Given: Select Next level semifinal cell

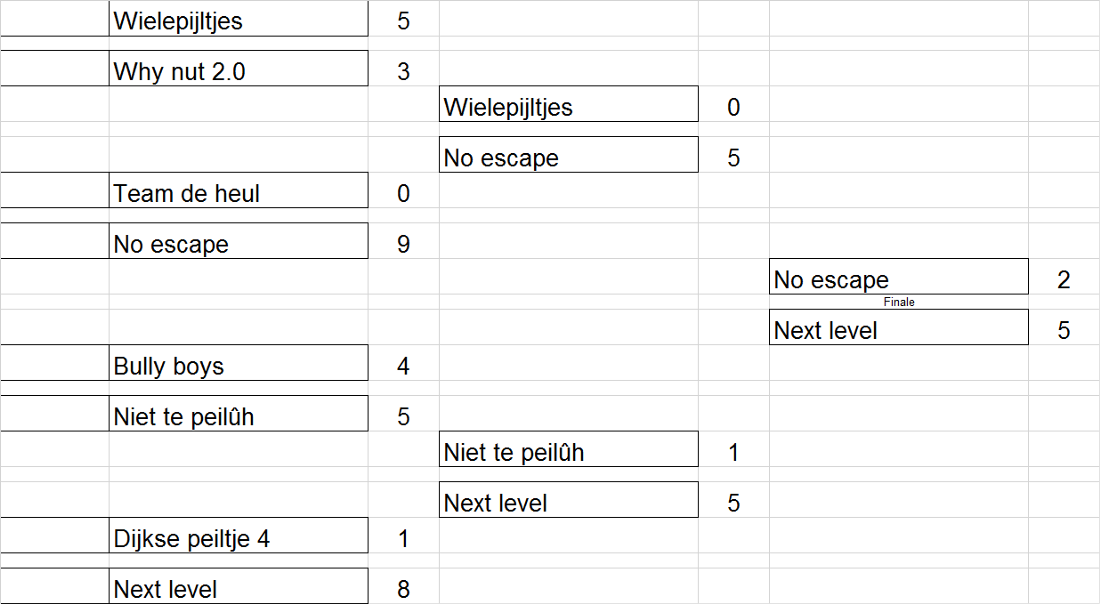Looking at the screenshot, I should coord(569,499).
